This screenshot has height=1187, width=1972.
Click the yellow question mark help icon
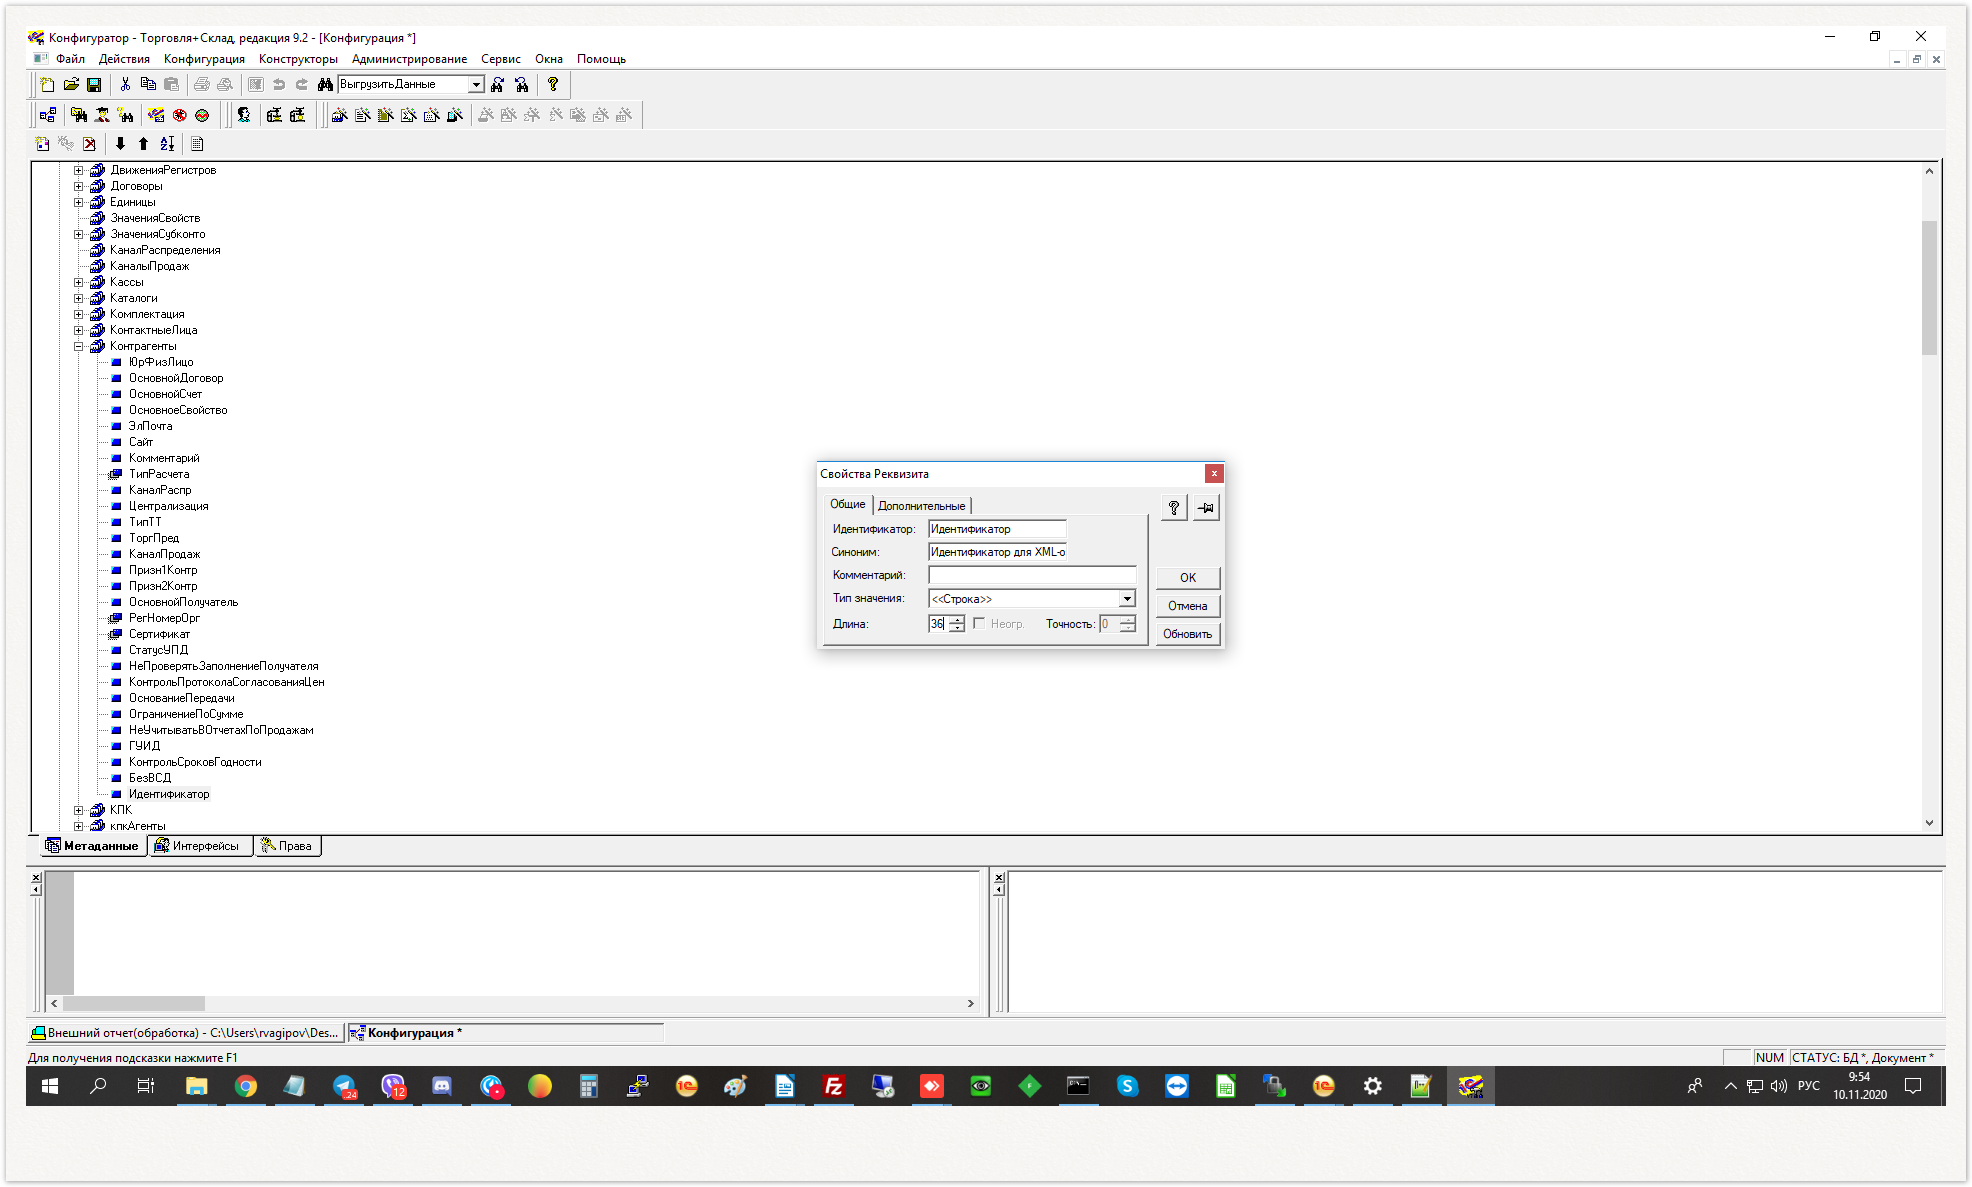coord(553,85)
